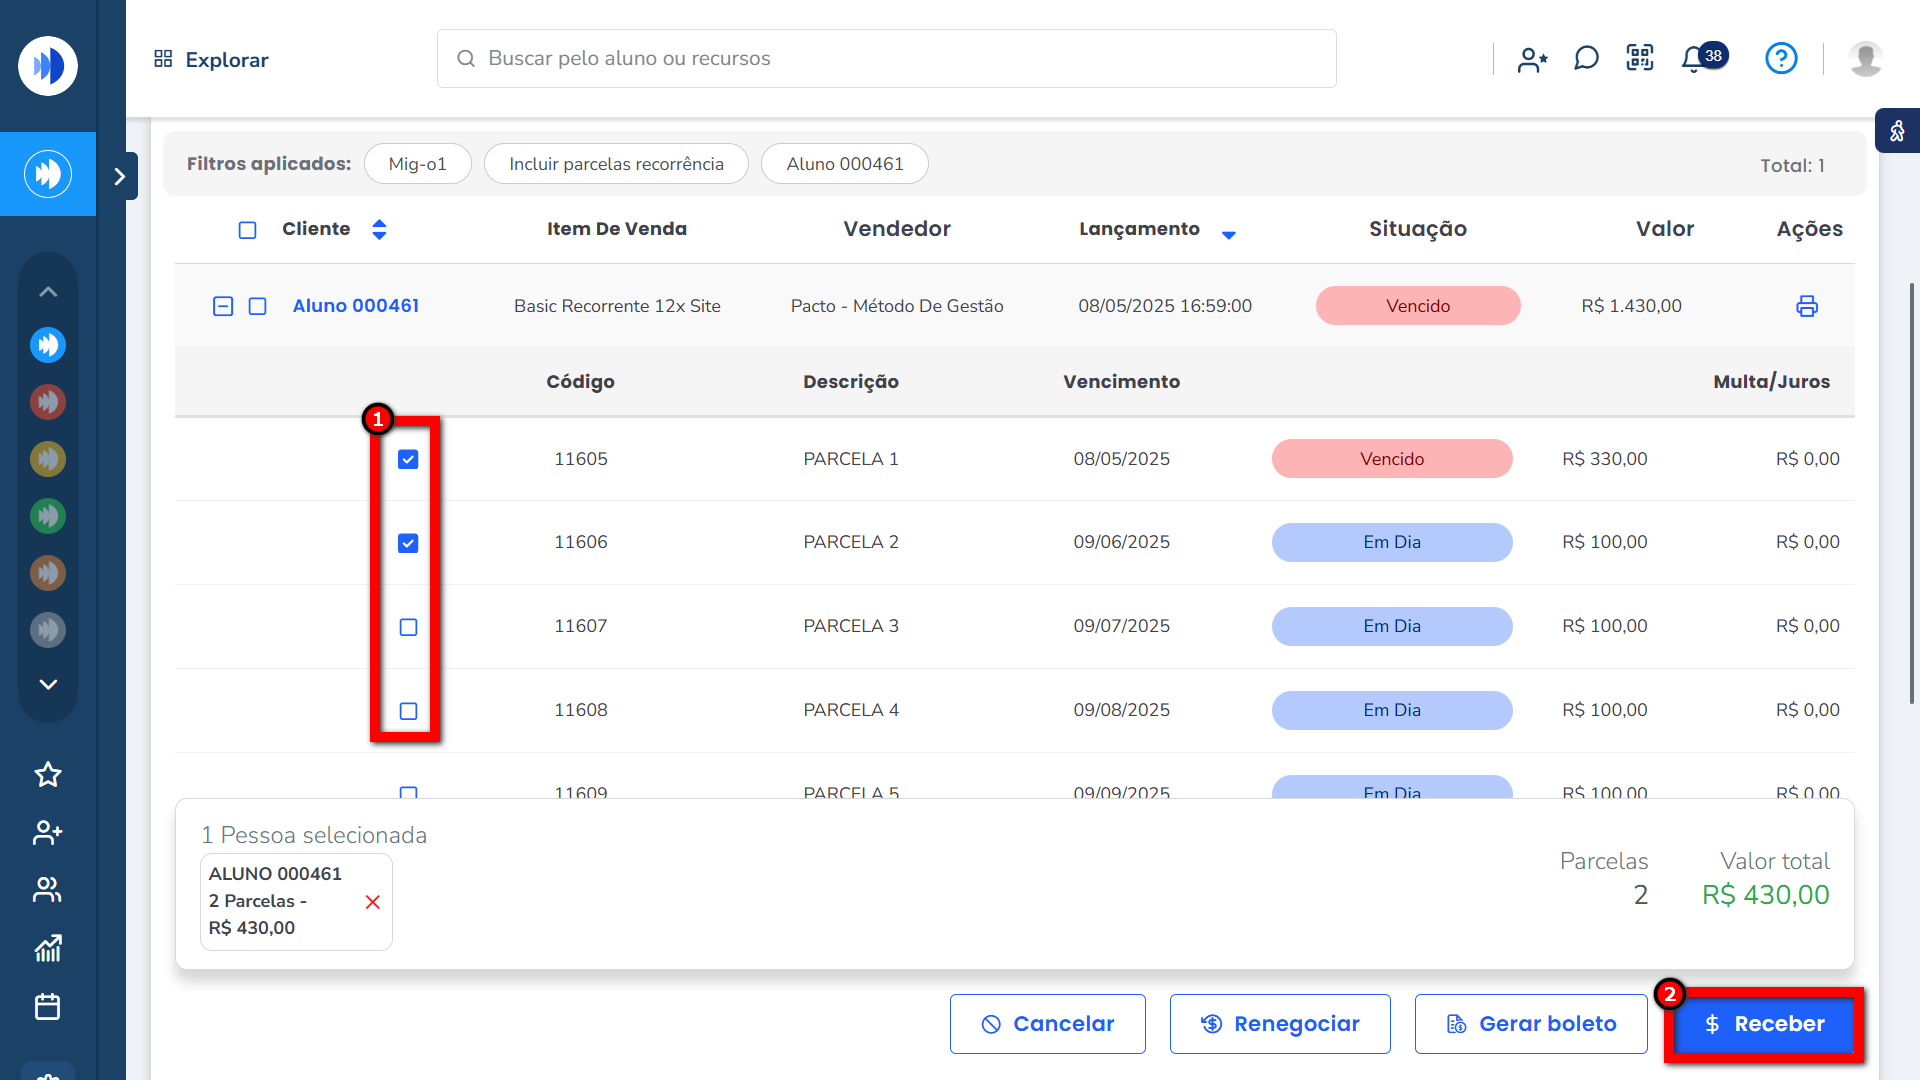Click the add person icon in header
The height and width of the screenshot is (1080, 1920).
point(1532,60)
